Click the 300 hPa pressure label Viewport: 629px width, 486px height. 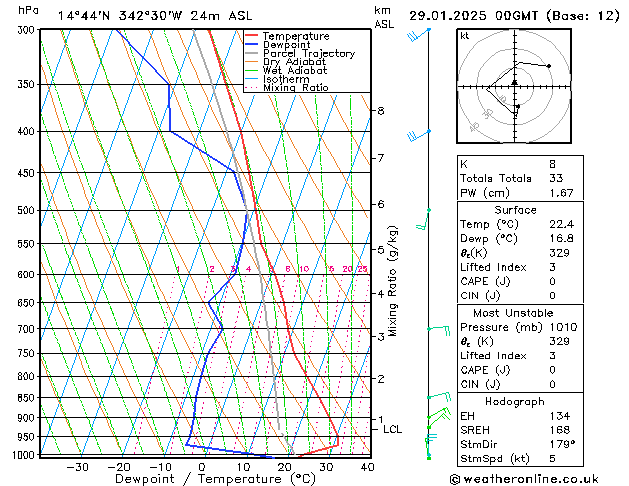click(x=27, y=30)
